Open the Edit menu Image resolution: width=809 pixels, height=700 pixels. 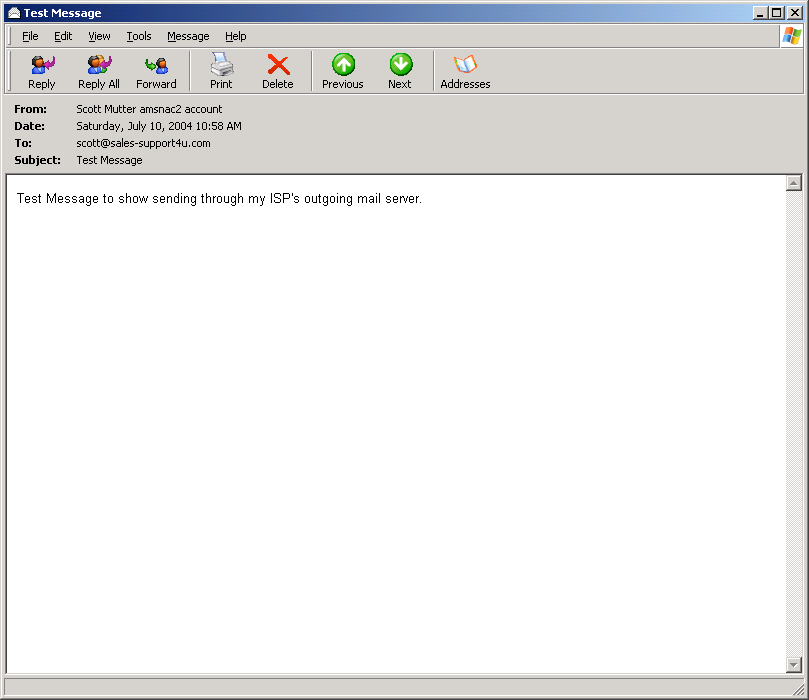63,36
